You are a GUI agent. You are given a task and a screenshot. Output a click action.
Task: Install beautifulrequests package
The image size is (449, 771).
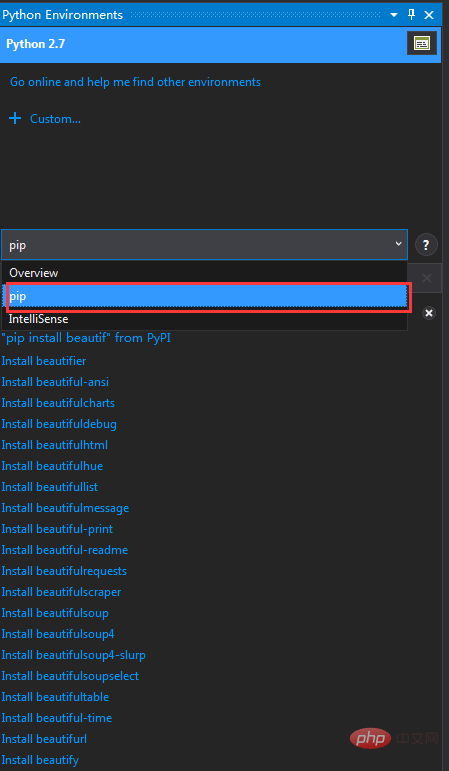(64, 571)
